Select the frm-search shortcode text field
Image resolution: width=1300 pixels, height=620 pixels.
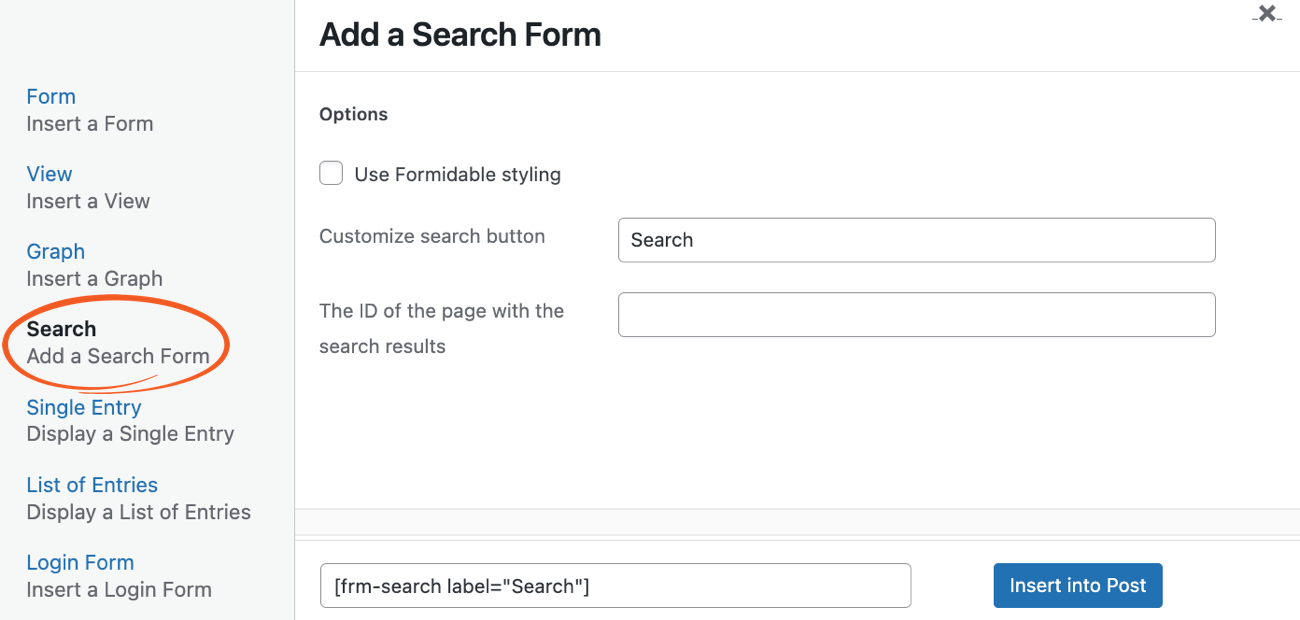(x=615, y=585)
